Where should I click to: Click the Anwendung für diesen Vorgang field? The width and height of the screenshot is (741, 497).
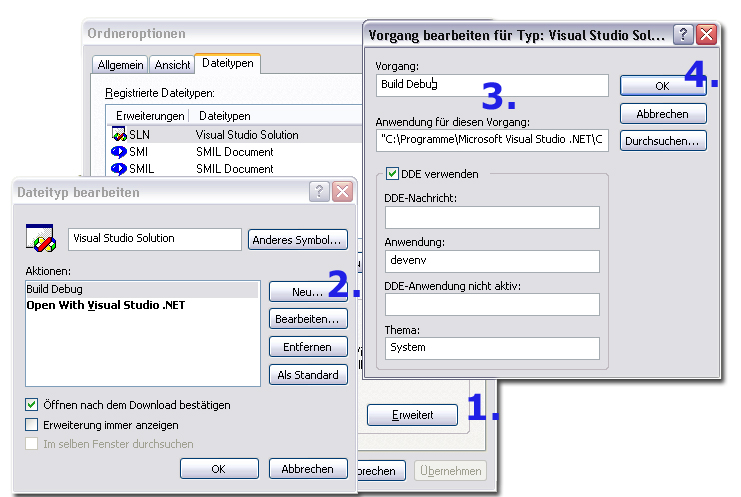(492, 140)
